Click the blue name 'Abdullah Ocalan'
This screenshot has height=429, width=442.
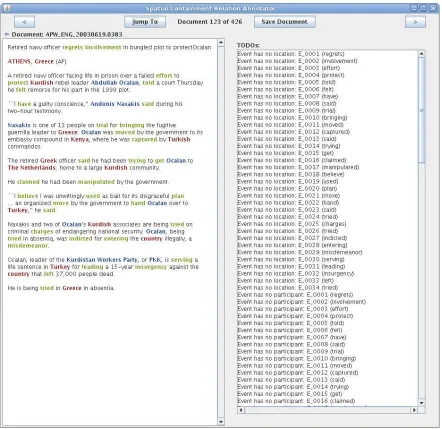pyautogui.click(x=115, y=83)
